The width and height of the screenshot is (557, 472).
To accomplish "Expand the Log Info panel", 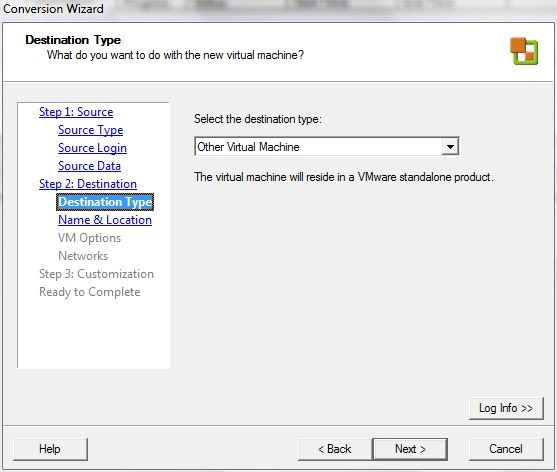I will tap(506, 408).
